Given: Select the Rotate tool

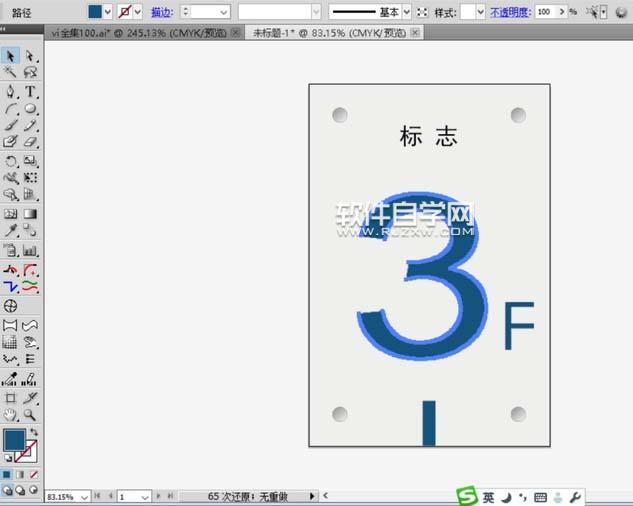Looking at the screenshot, I should (x=10, y=161).
